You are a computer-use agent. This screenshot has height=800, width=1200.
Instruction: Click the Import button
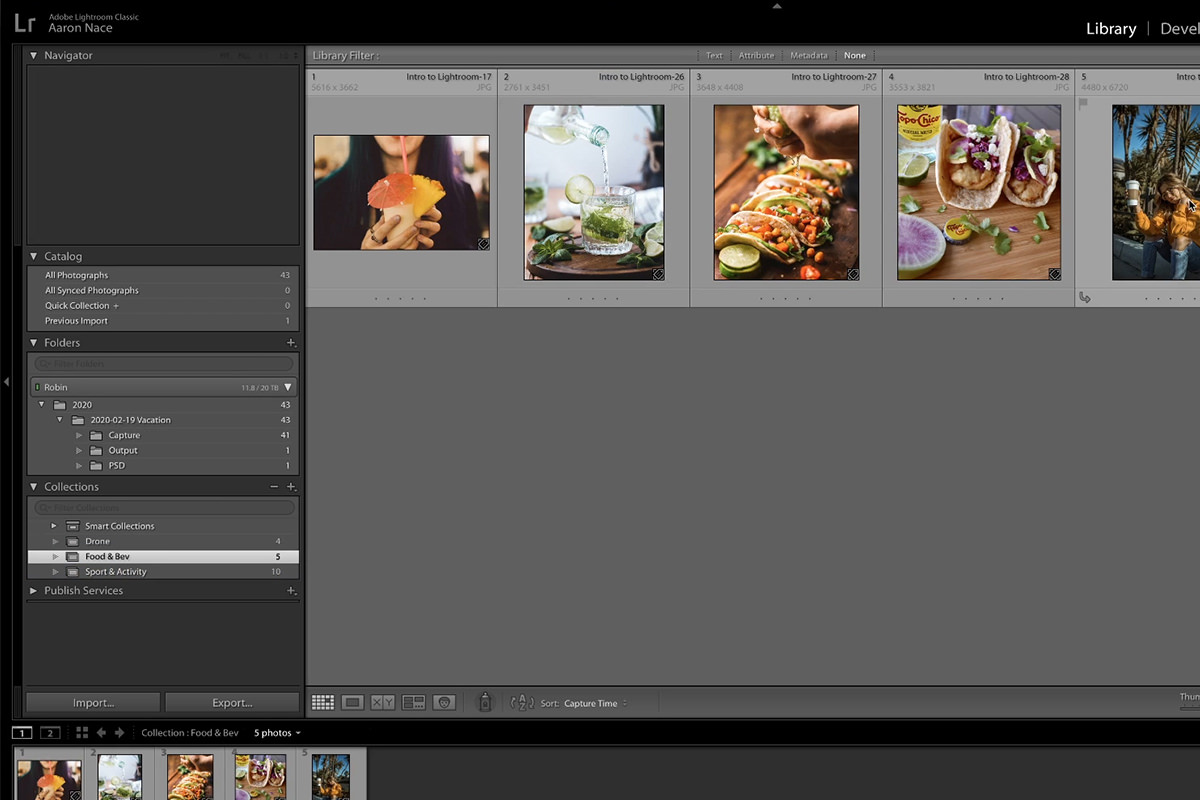pos(92,702)
